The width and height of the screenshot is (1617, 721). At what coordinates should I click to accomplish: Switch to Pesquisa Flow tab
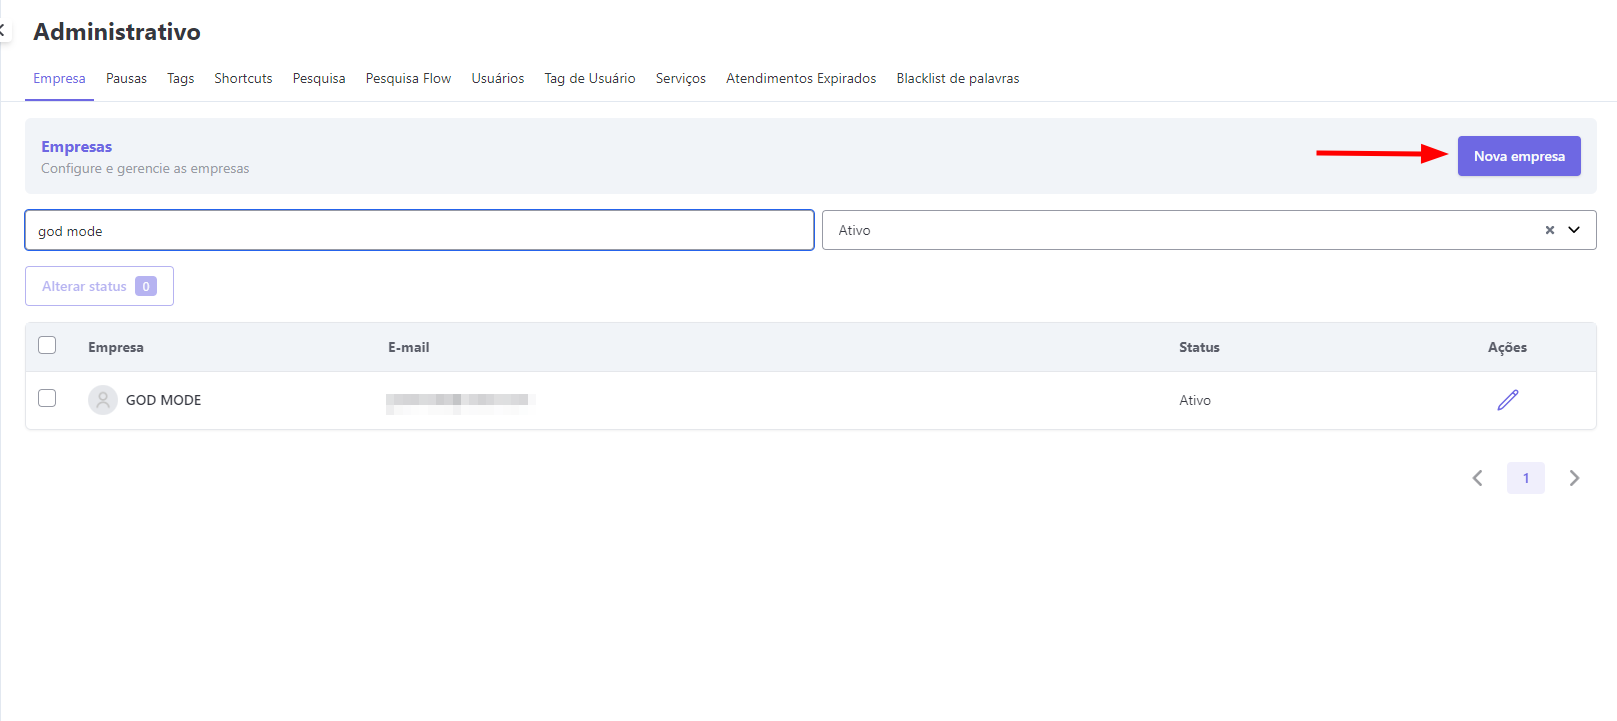tap(408, 78)
